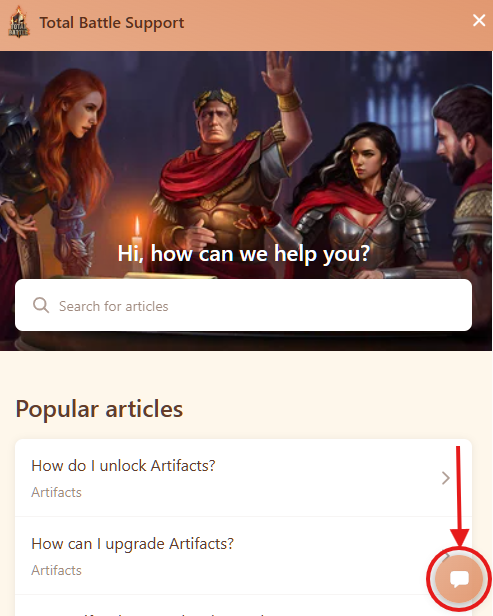Image resolution: width=493 pixels, height=616 pixels.
Task: Click the search magnifier icon
Action: pyautogui.click(x=41, y=305)
